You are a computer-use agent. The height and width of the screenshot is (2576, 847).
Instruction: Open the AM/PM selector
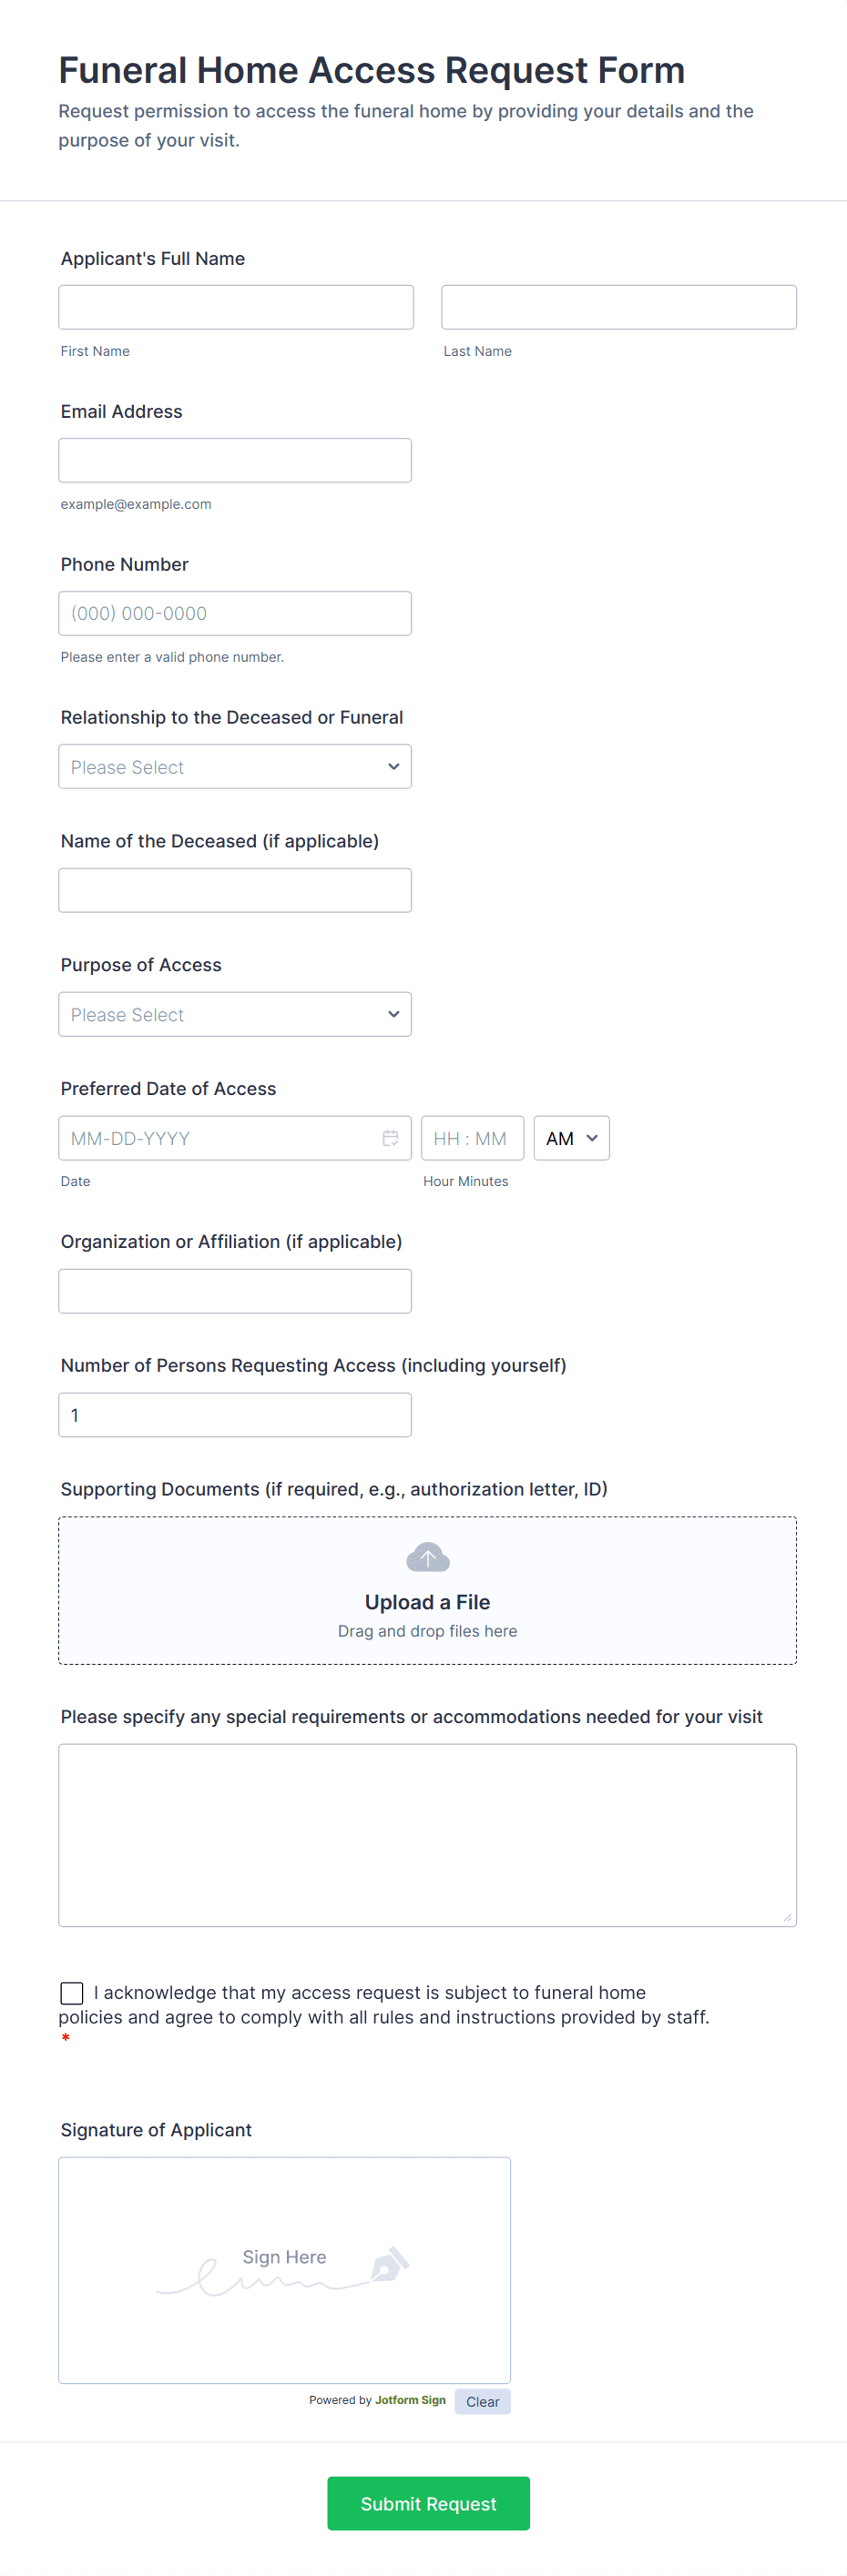click(x=571, y=1138)
